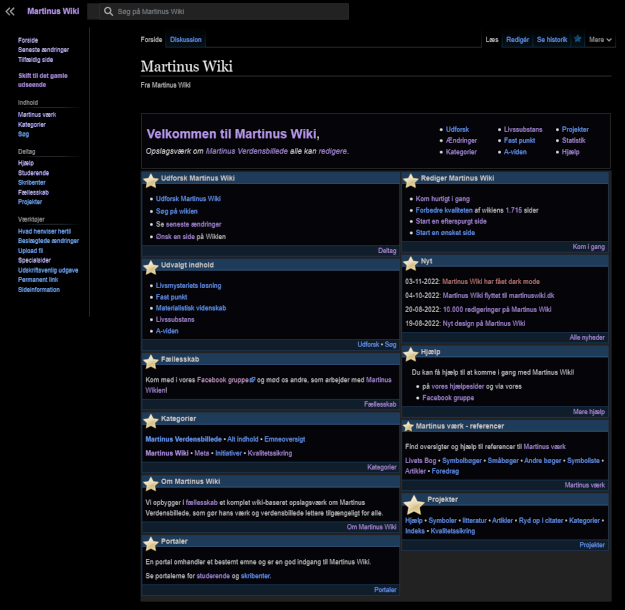The height and width of the screenshot is (610, 625).
Task: Open Livsmysteriets løsning article
Action: [189, 285]
